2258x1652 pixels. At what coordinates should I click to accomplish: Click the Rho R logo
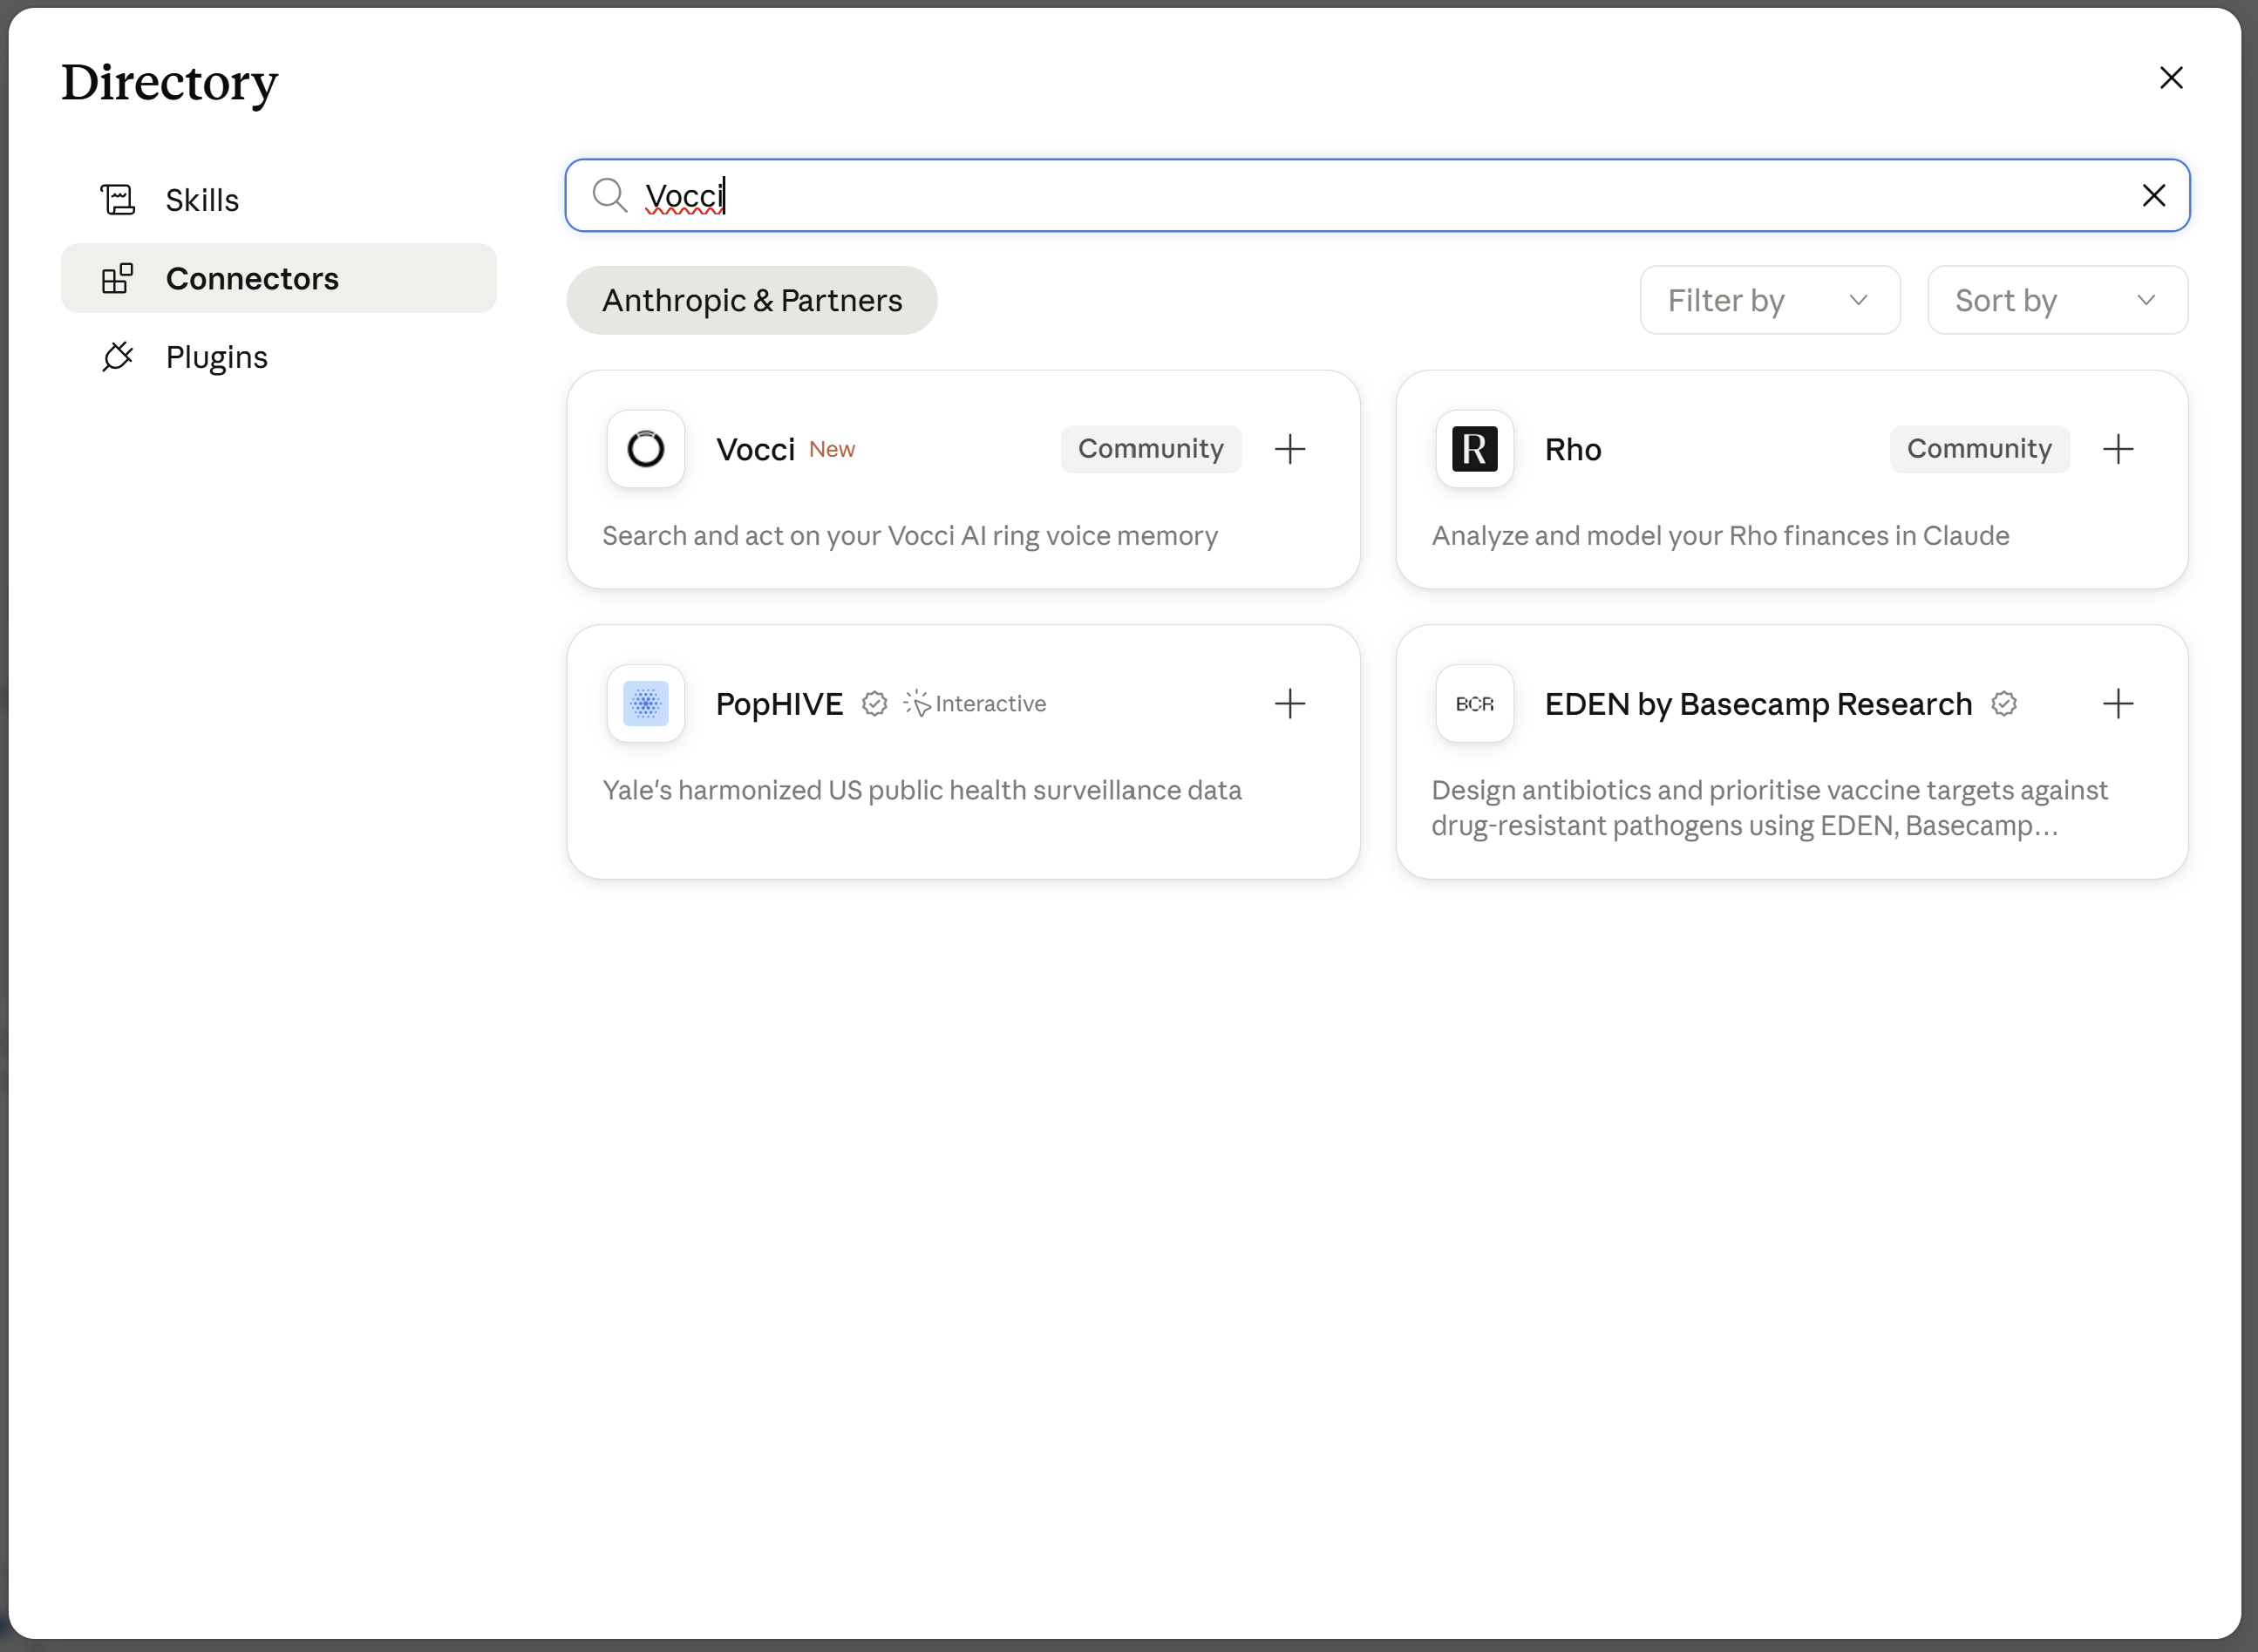click(x=1474, y=449)
